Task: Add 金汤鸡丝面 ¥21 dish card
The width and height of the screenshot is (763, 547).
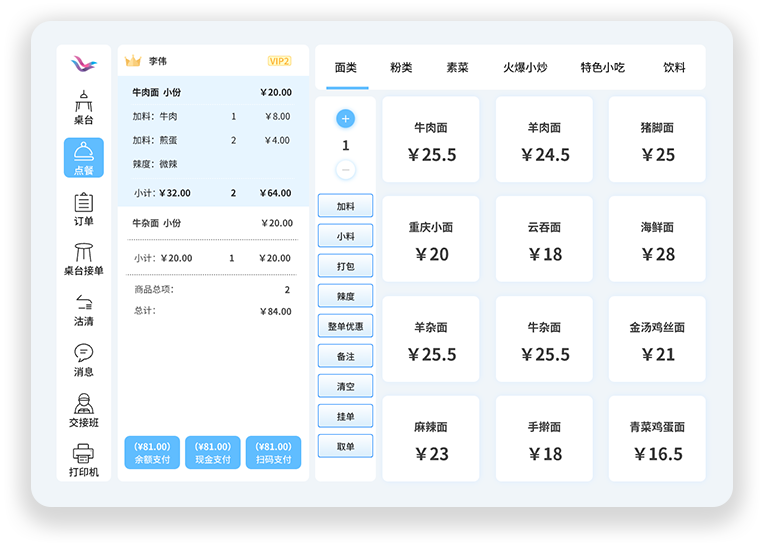Action: (657, 339)
